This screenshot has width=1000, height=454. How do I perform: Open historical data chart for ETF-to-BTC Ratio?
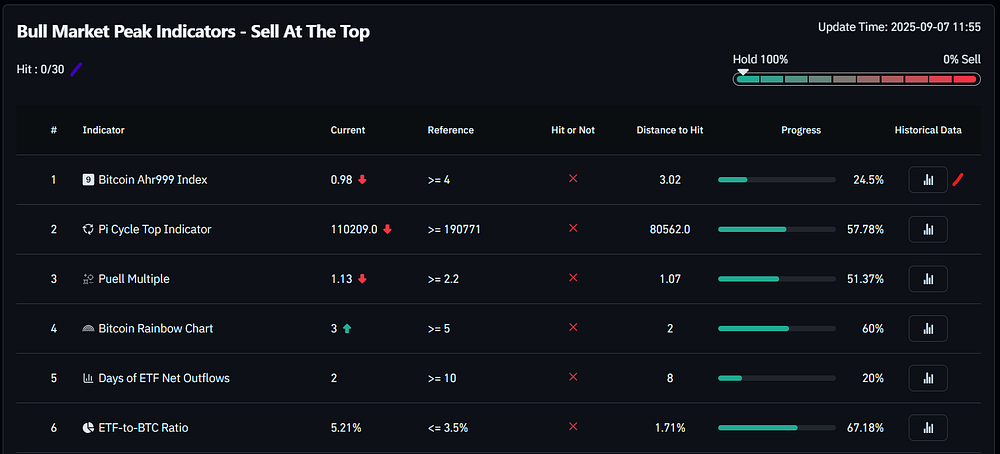pos(928,428)
